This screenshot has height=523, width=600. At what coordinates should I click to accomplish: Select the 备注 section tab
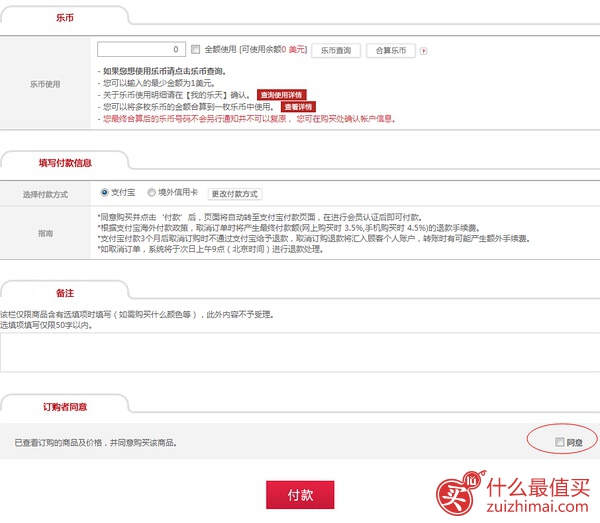pyautogui.click(x=65, y=293)
